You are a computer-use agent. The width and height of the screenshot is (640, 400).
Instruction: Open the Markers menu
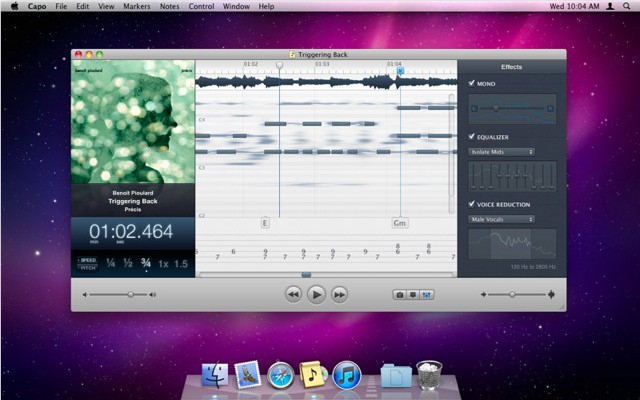[137, 6]
